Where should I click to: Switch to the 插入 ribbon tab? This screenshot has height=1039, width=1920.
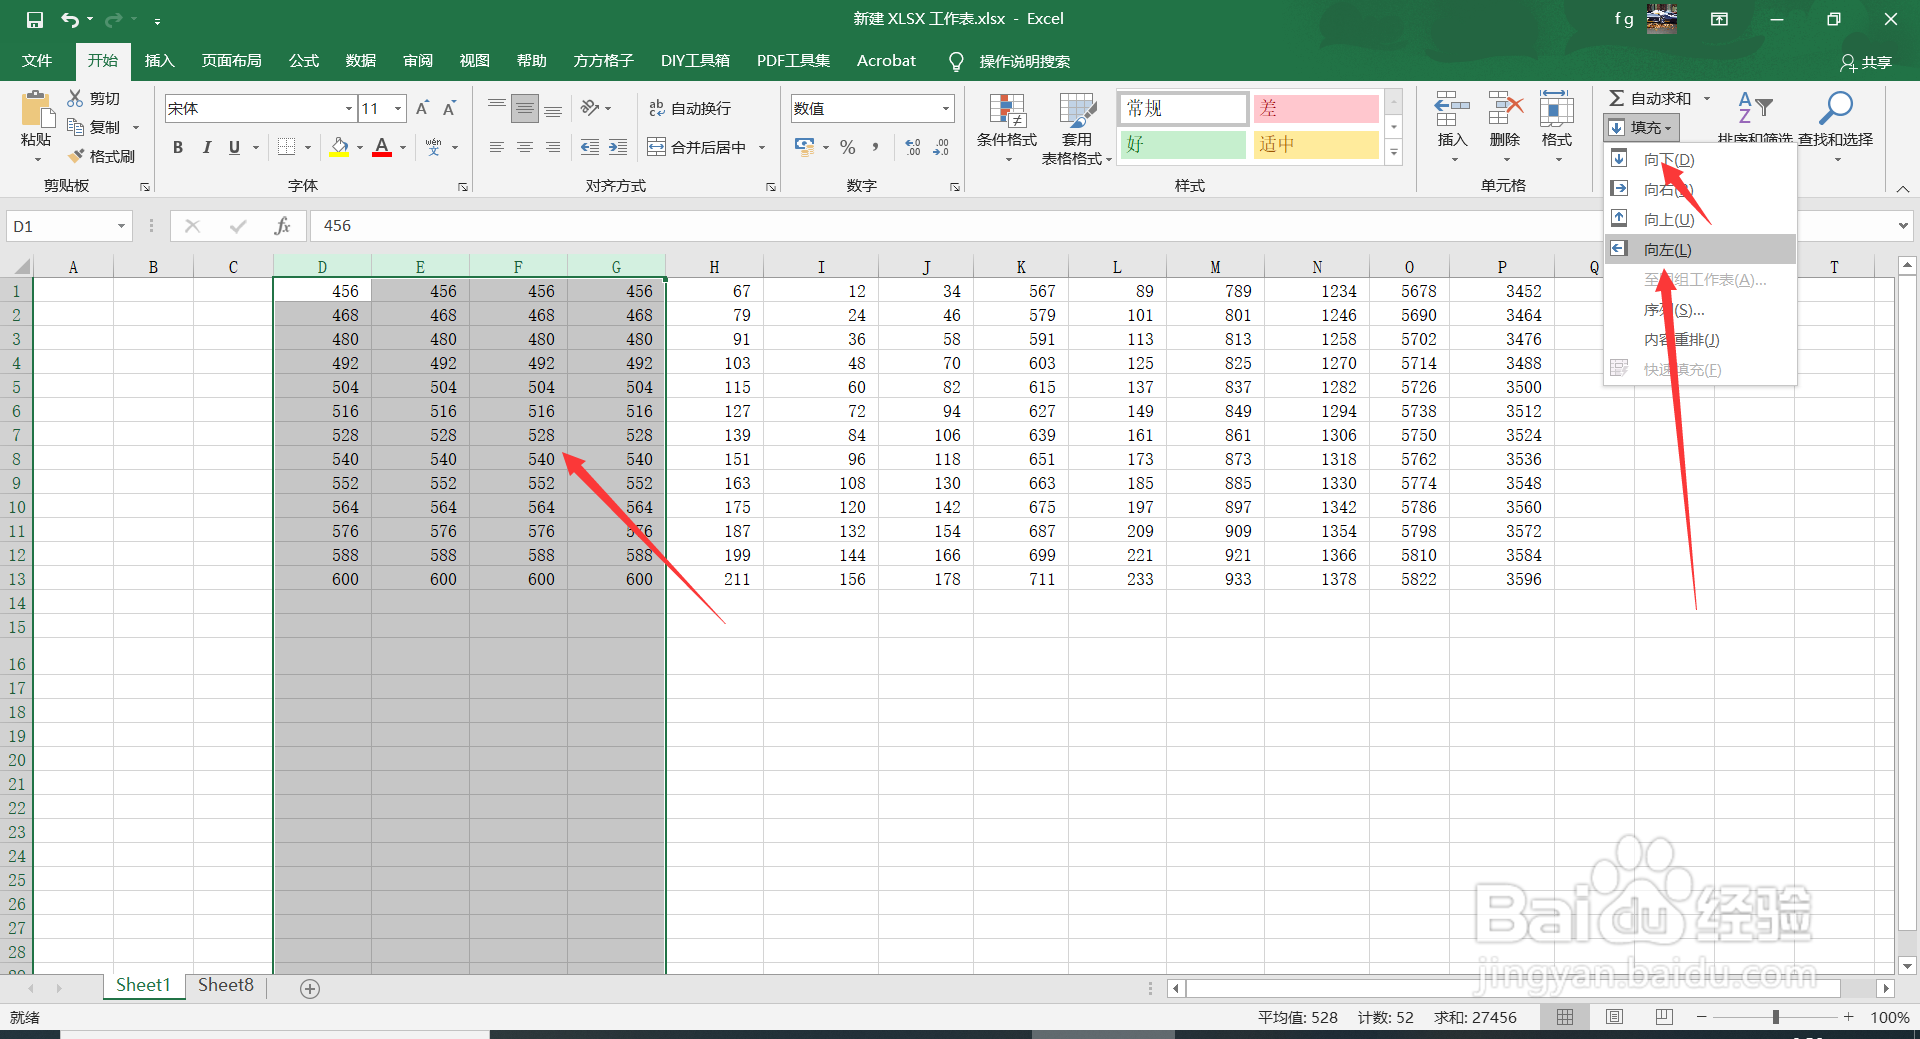coord(159,60)
